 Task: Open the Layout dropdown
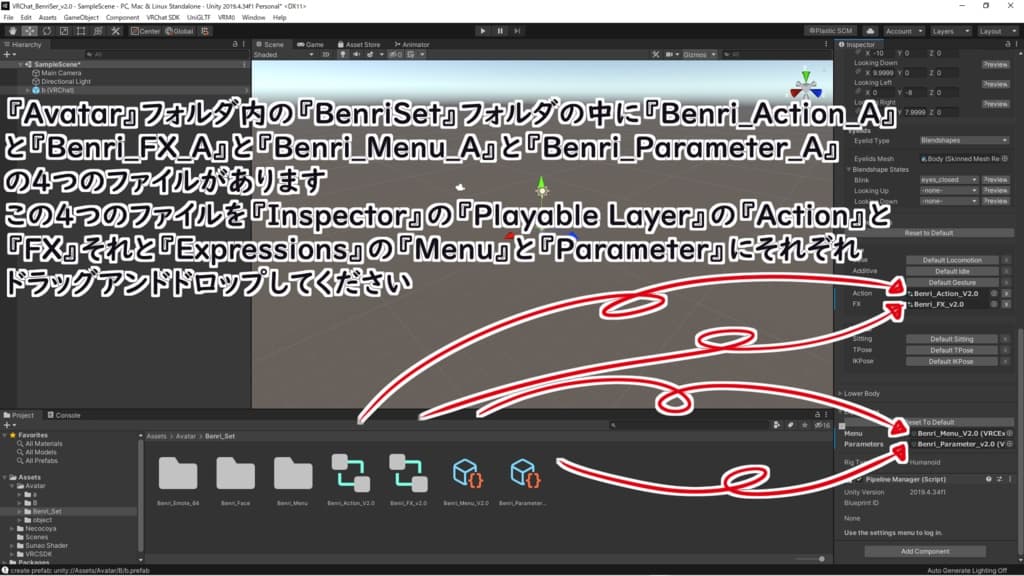[x=997, y=31]
